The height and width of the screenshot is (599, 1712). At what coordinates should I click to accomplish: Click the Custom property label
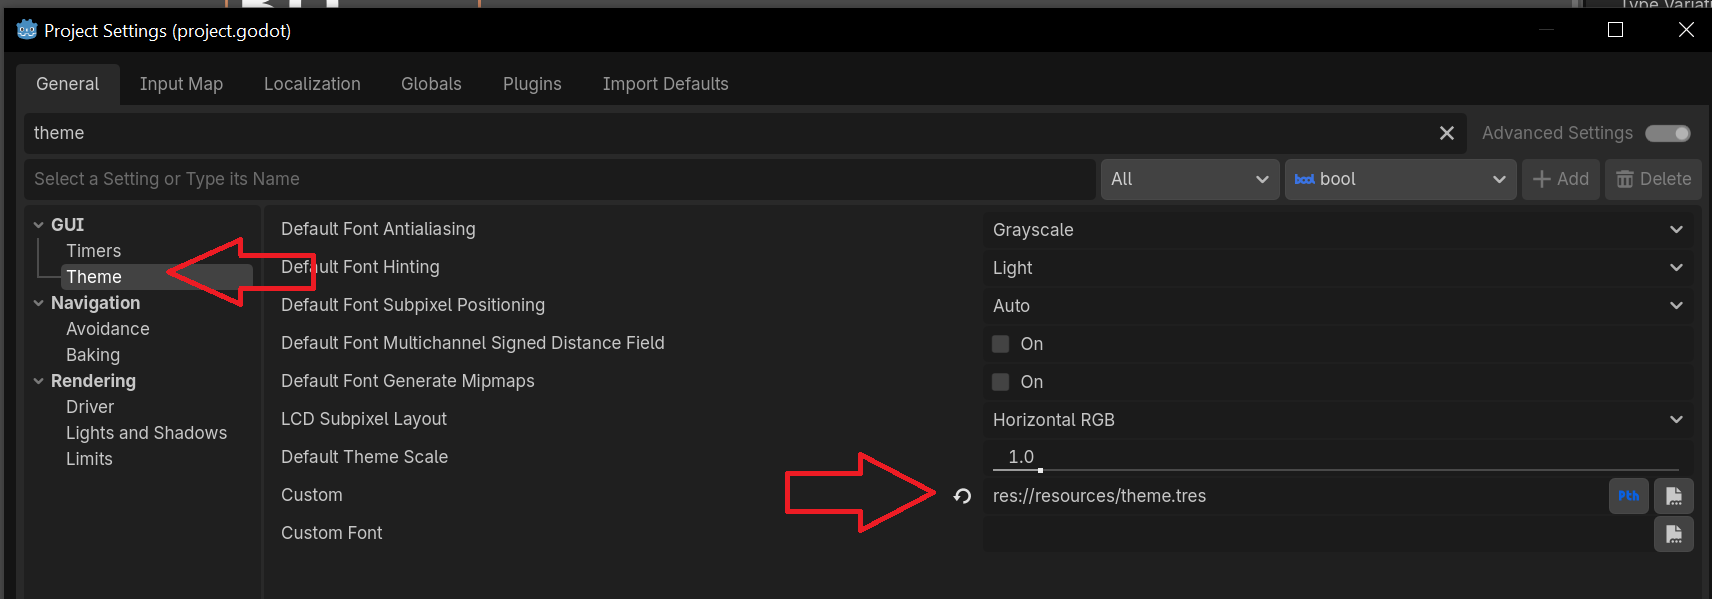pyautogui.click(x=311, y=495)
